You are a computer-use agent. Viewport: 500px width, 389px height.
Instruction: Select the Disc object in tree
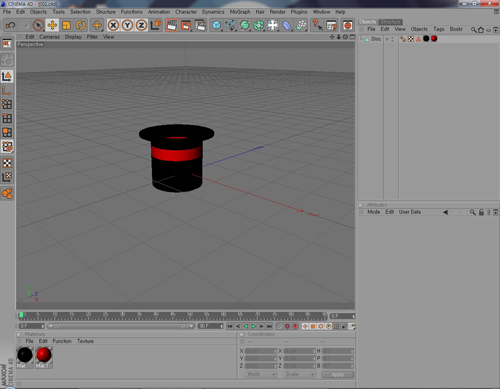coord(376,39)
